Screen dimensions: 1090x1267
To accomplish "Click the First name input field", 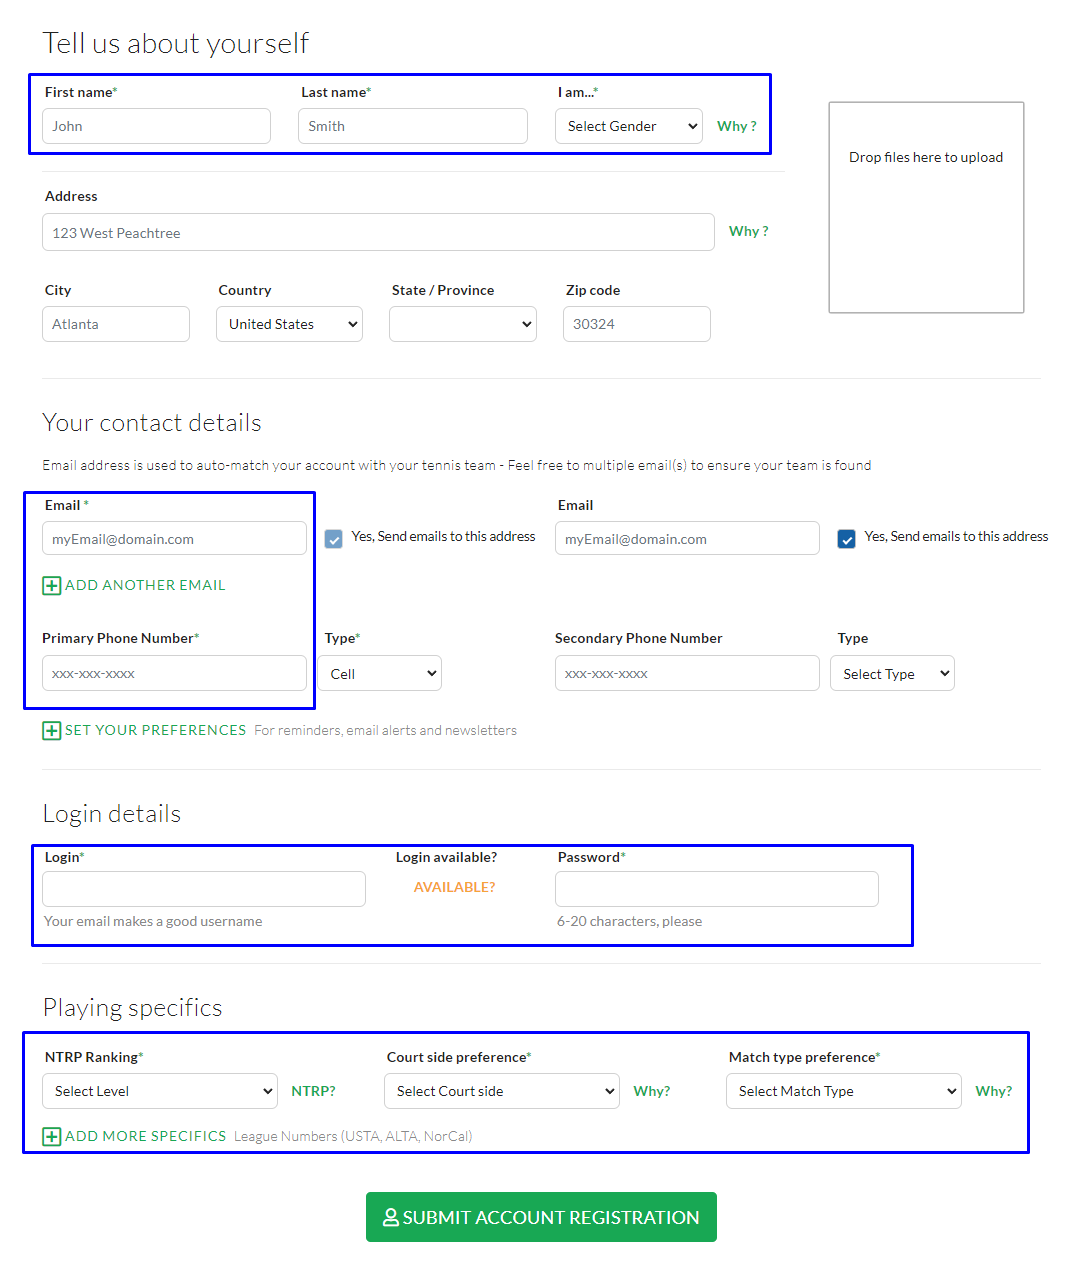I will 156,126.
